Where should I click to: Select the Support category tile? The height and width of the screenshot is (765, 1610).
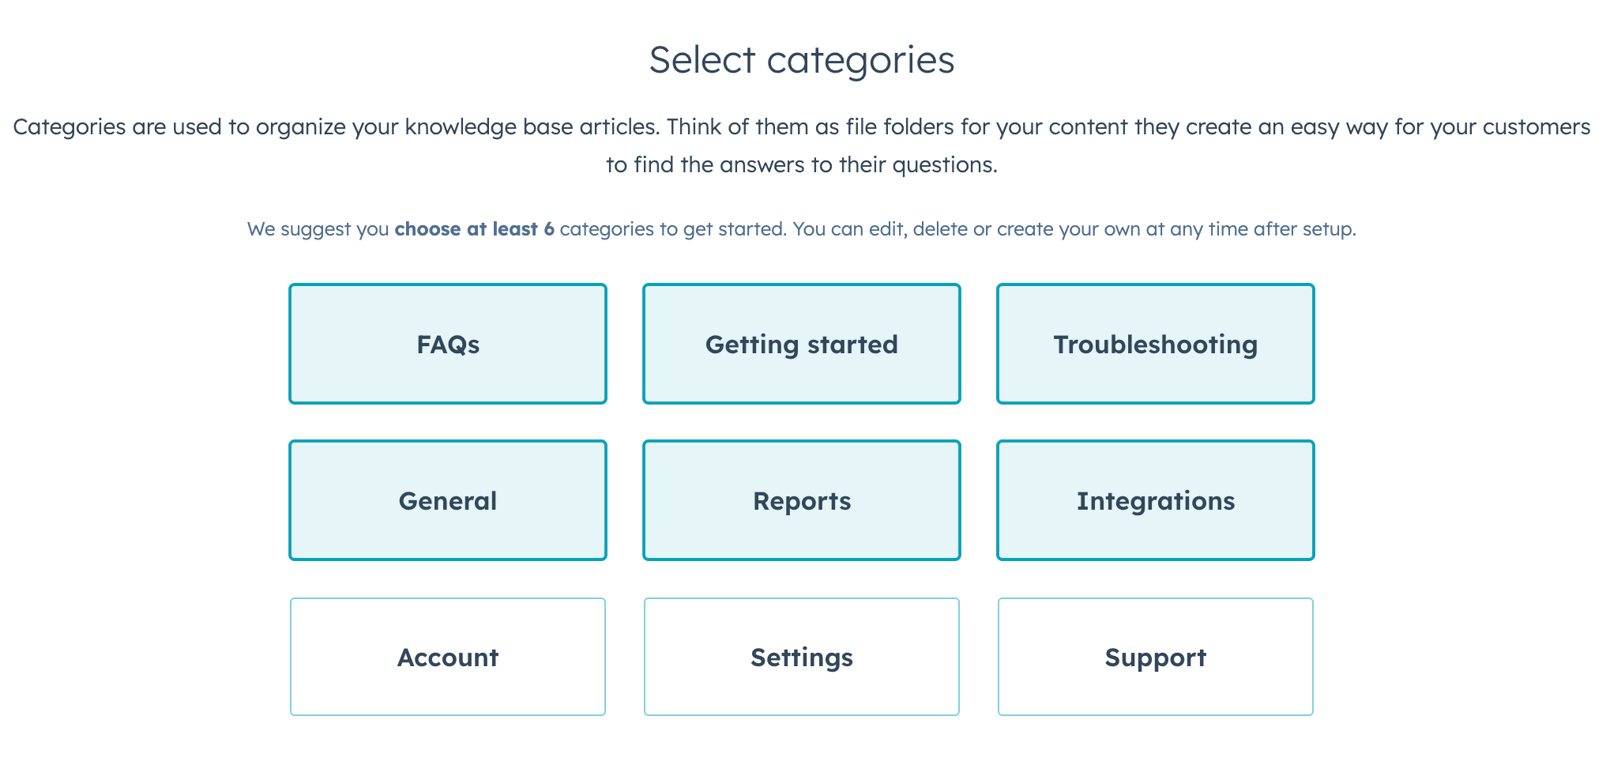coord(1155,657)
